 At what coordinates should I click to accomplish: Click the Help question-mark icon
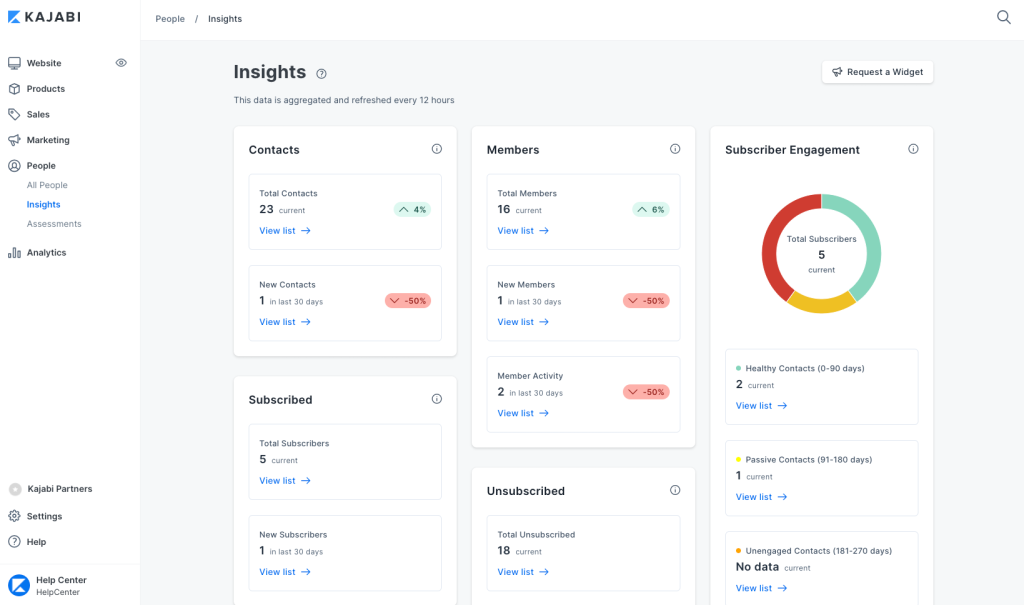[x=14, y=542]
